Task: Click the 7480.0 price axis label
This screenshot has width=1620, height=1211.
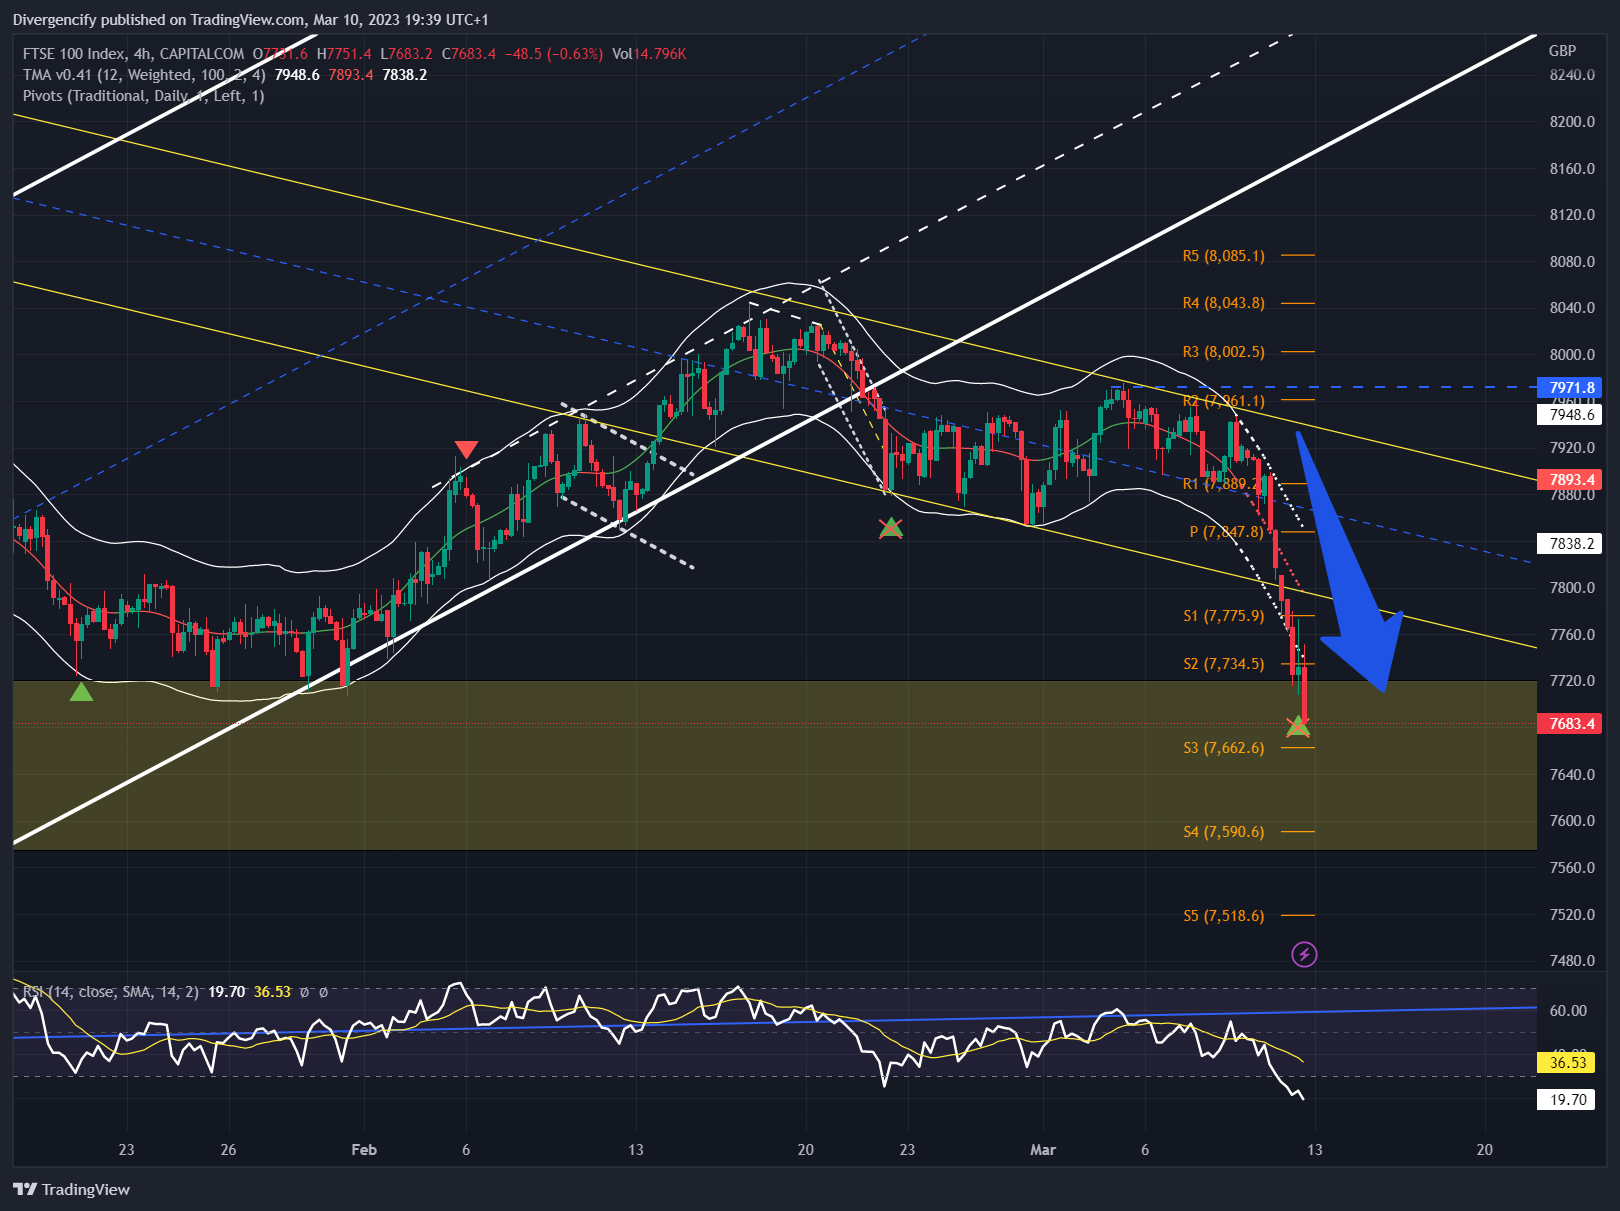Action: 1572,960
